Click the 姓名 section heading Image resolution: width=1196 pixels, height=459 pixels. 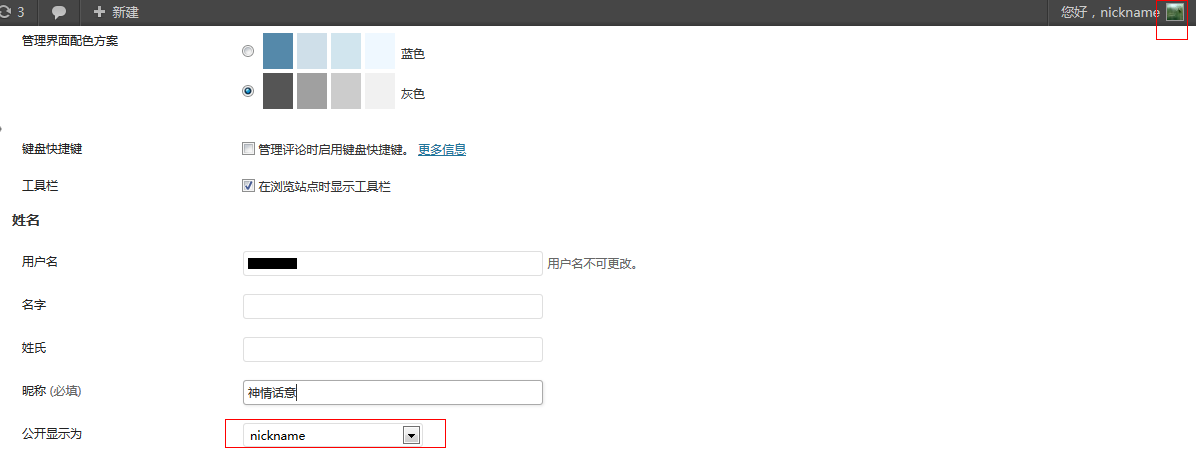(25, 221)
